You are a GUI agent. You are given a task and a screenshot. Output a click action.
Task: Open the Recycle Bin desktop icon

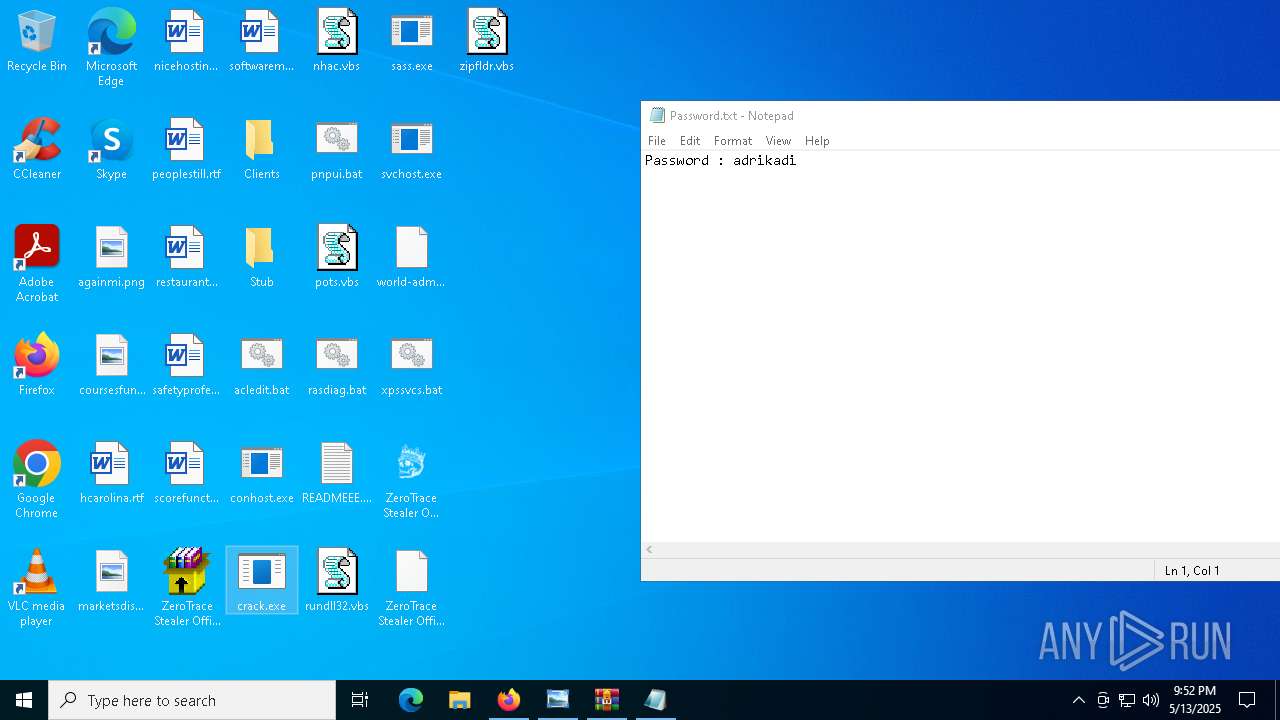(36, 42)
